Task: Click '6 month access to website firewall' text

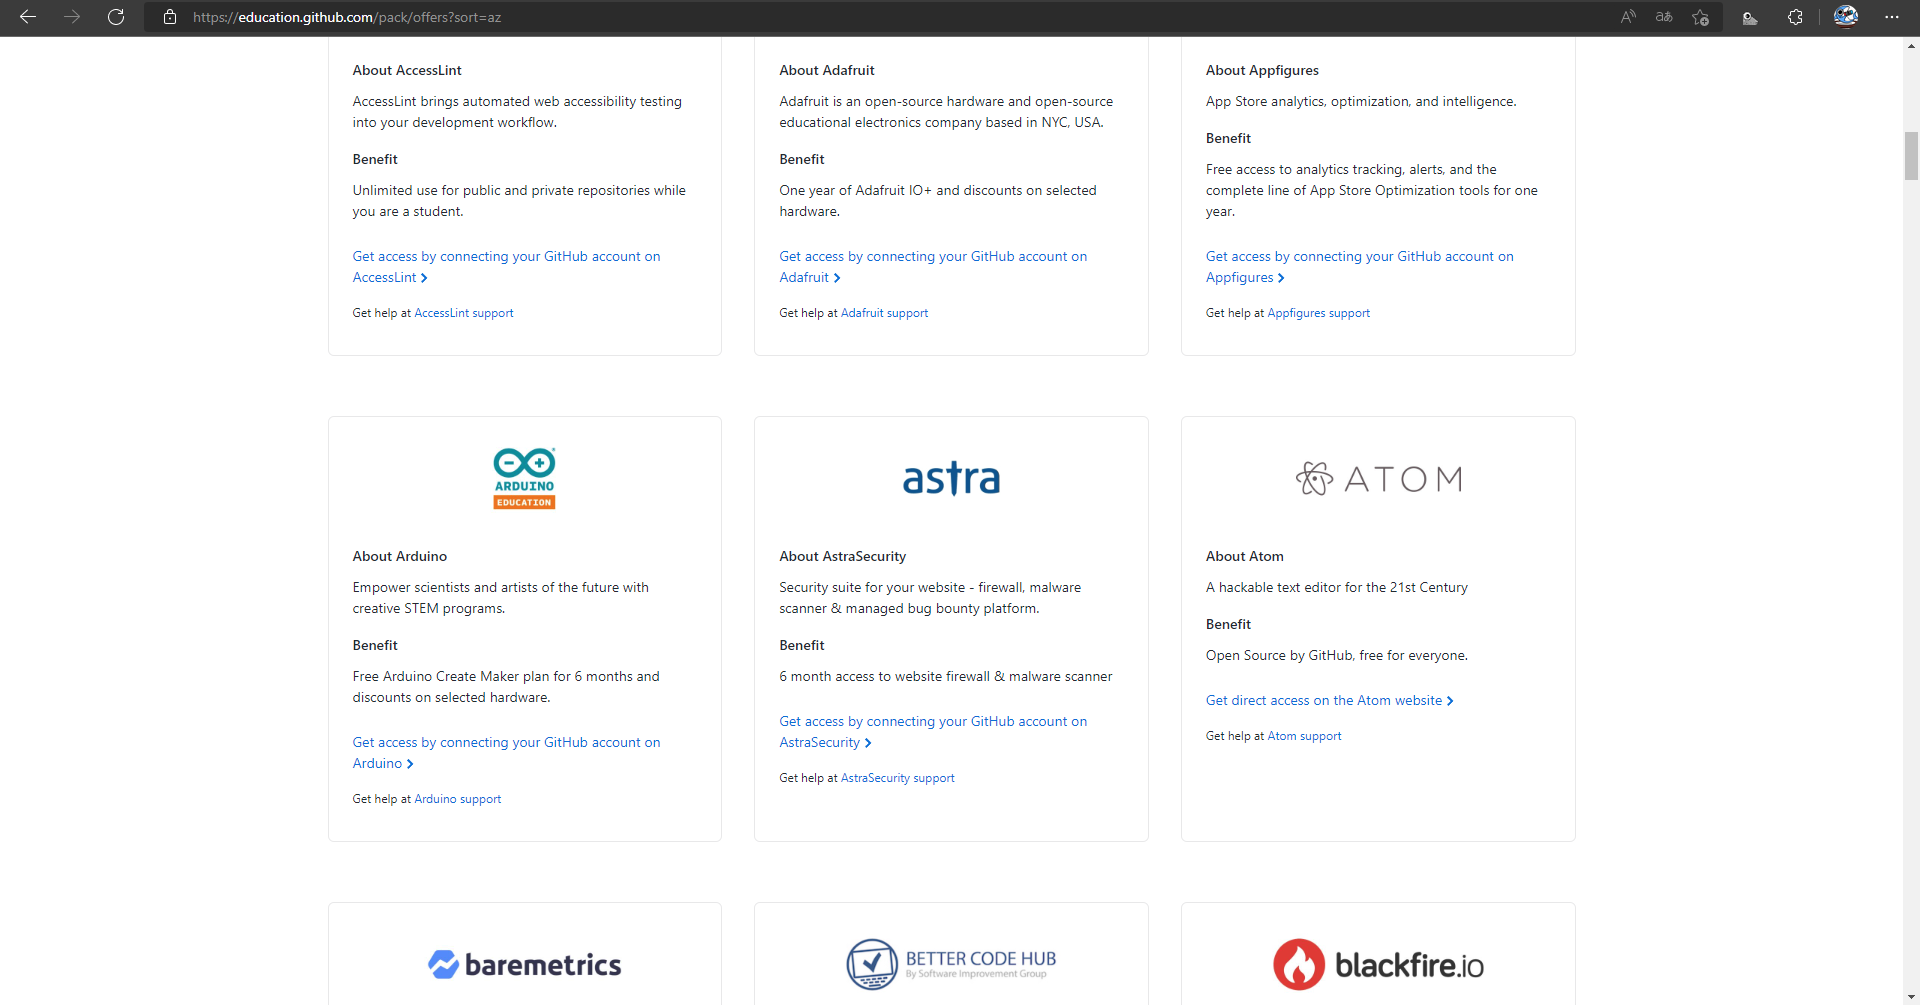Action: coord(945,676)
